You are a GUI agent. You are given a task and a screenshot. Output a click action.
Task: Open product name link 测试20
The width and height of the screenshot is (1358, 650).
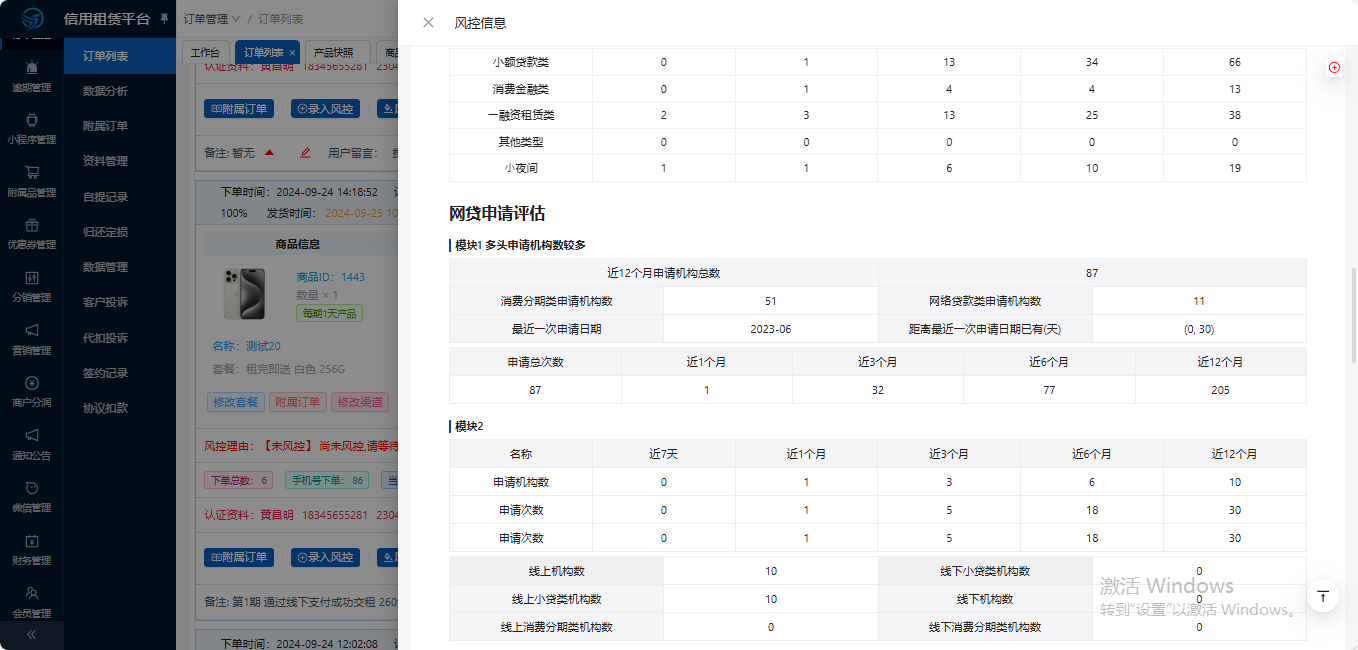point(264,346)
